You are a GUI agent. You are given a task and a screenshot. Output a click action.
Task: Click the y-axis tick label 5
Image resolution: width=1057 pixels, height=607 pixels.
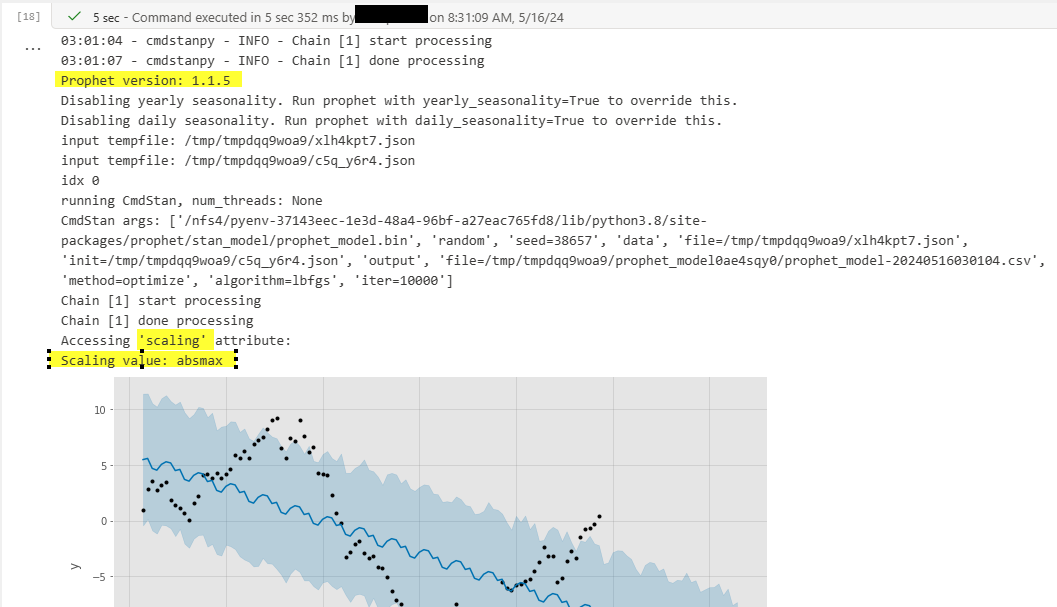pyautogui.click(x=103, y=466)
